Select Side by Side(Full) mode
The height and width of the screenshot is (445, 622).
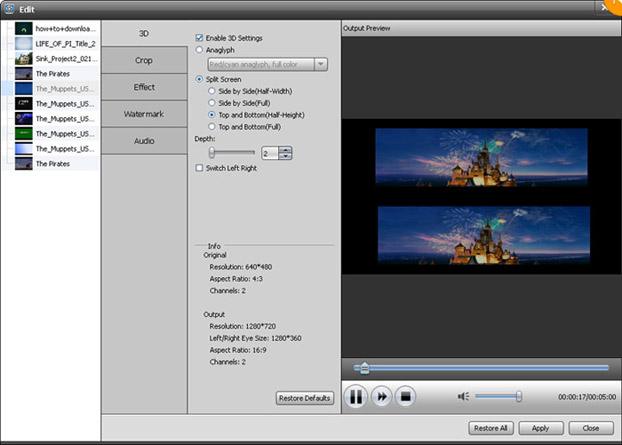(212, 103)
